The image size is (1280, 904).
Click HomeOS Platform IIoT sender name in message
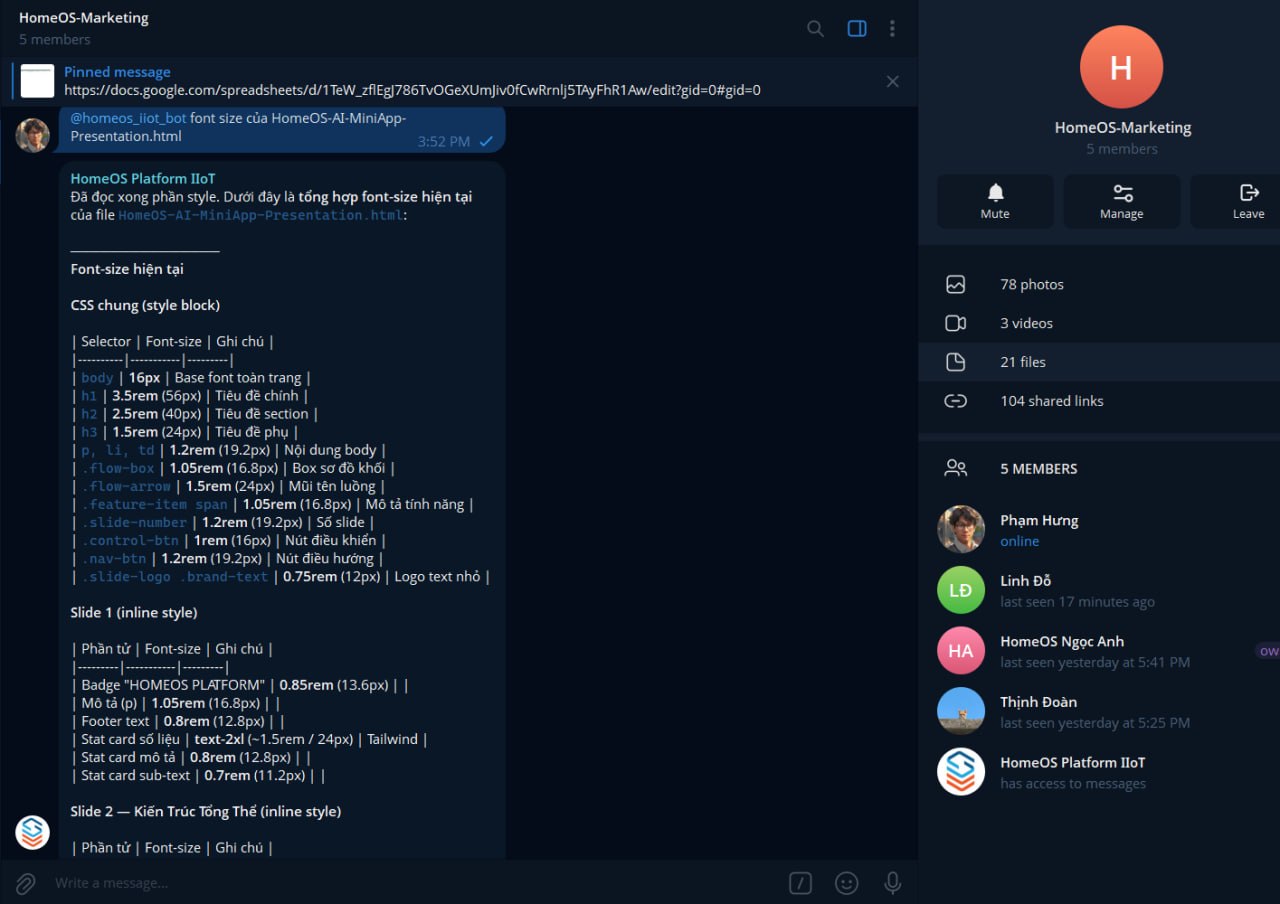pos(143,179)
